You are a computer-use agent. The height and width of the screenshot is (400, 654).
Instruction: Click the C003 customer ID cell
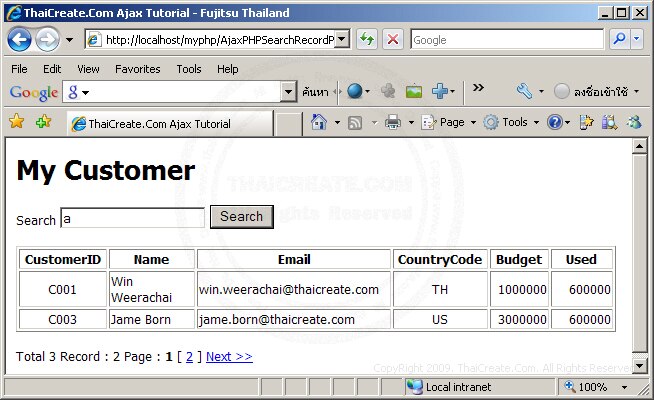tap(63, 319)
